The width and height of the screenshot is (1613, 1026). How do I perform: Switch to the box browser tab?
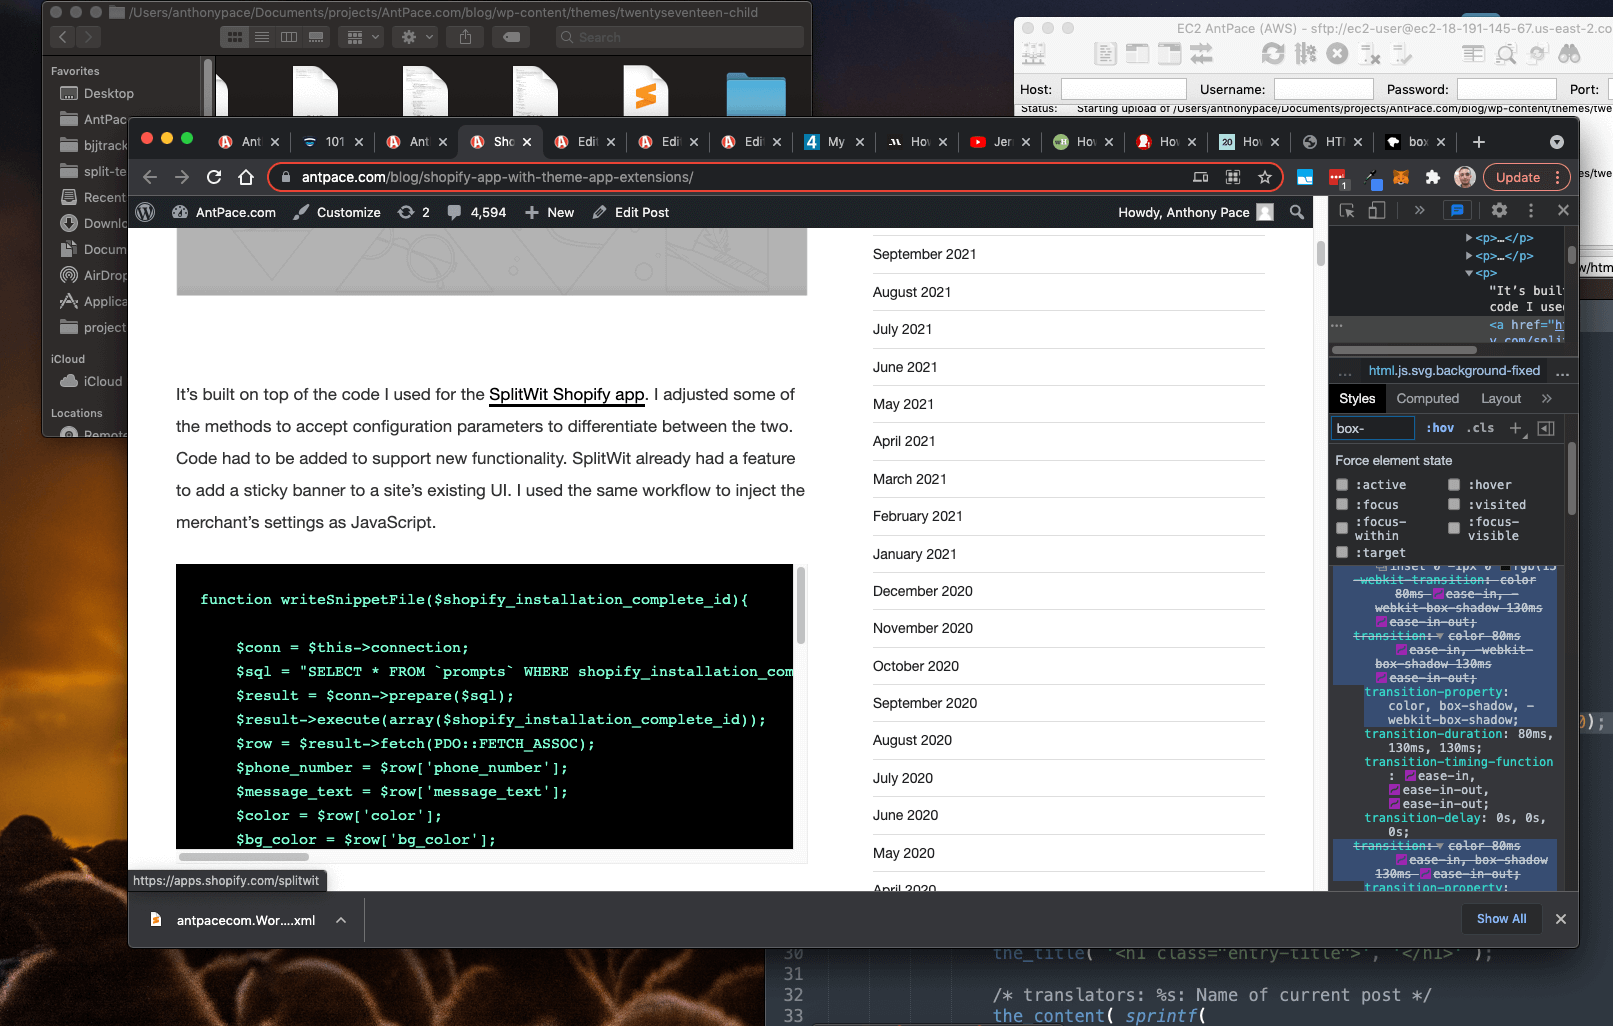[x=1416, y=142]
